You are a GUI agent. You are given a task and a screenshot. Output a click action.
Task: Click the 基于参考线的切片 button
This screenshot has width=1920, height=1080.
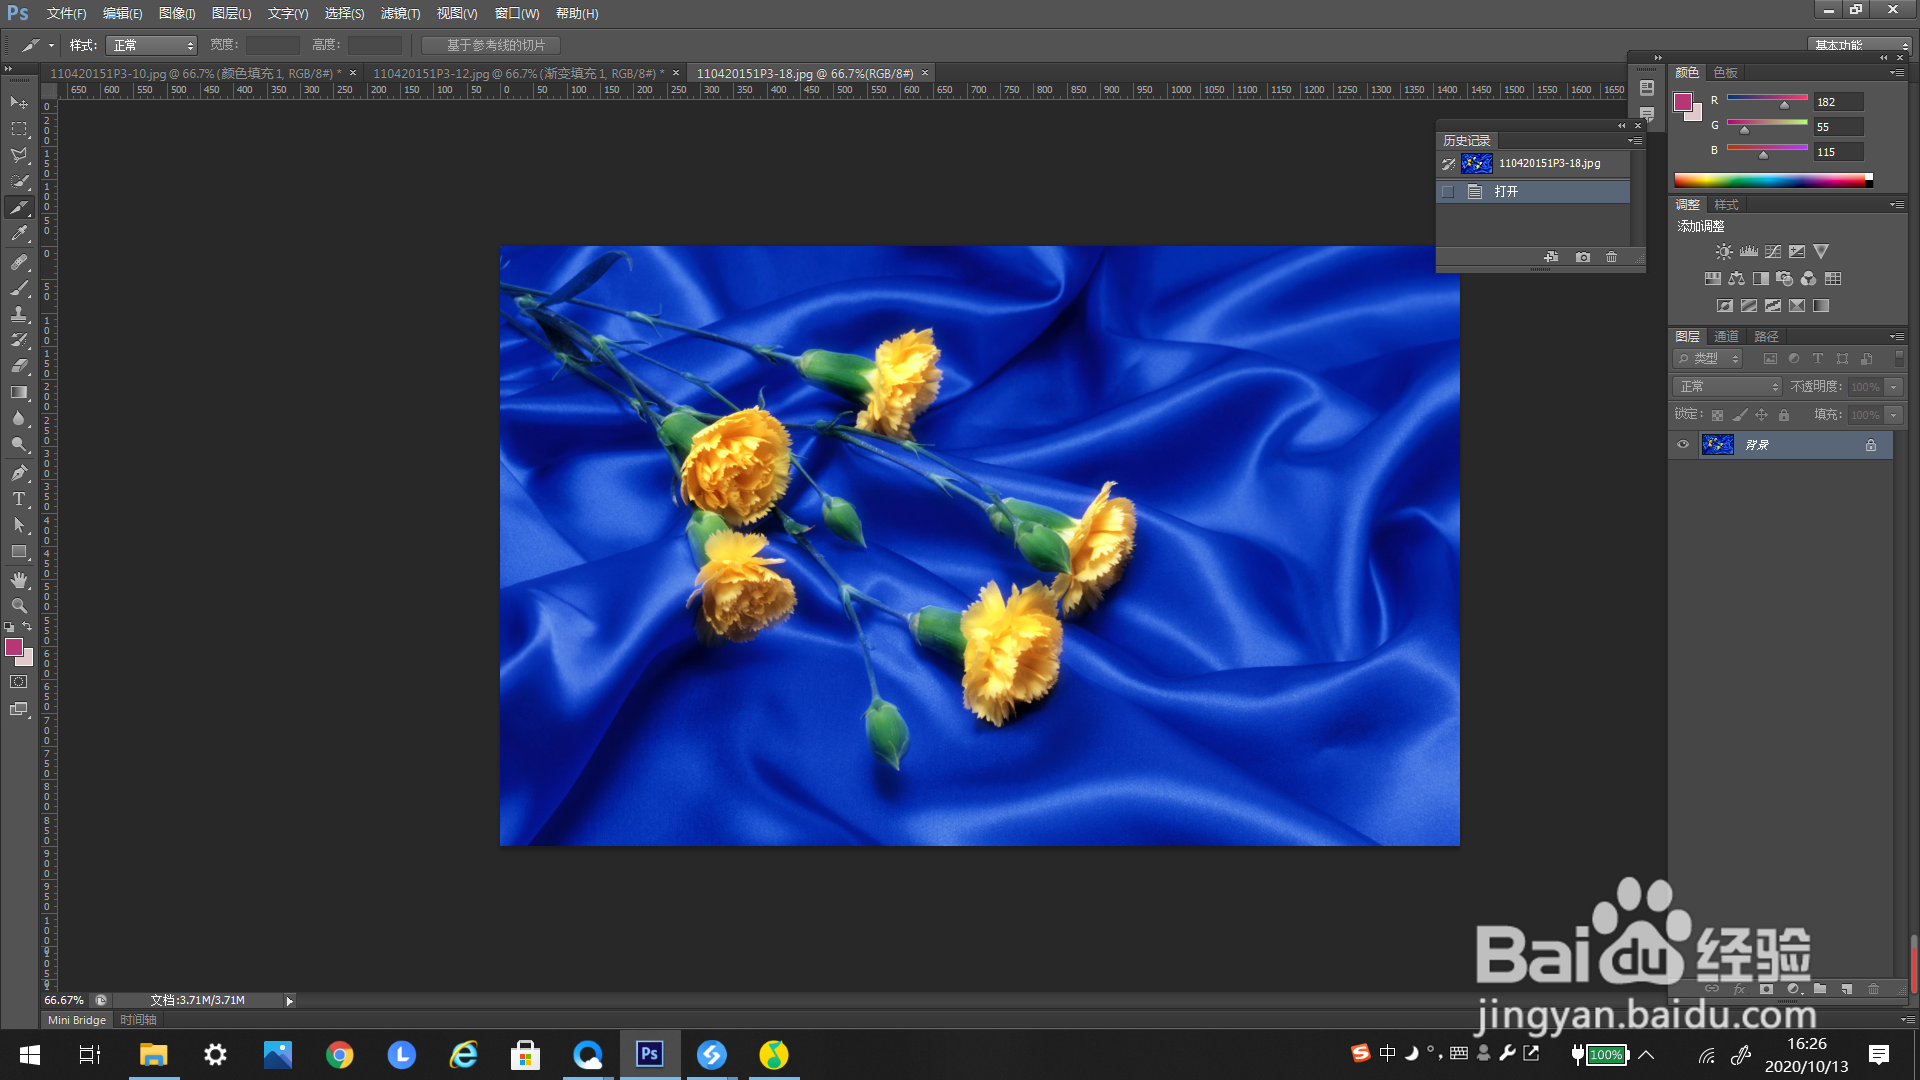[x=491, y=45]
